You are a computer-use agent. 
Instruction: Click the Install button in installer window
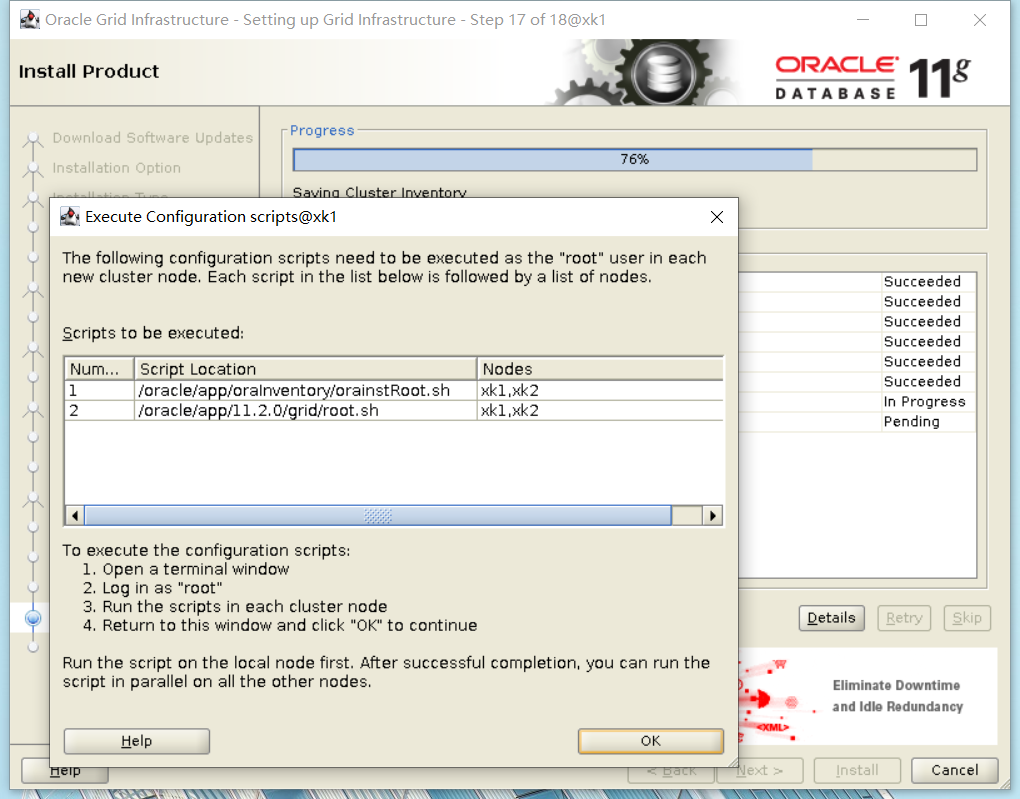[857, 770]
